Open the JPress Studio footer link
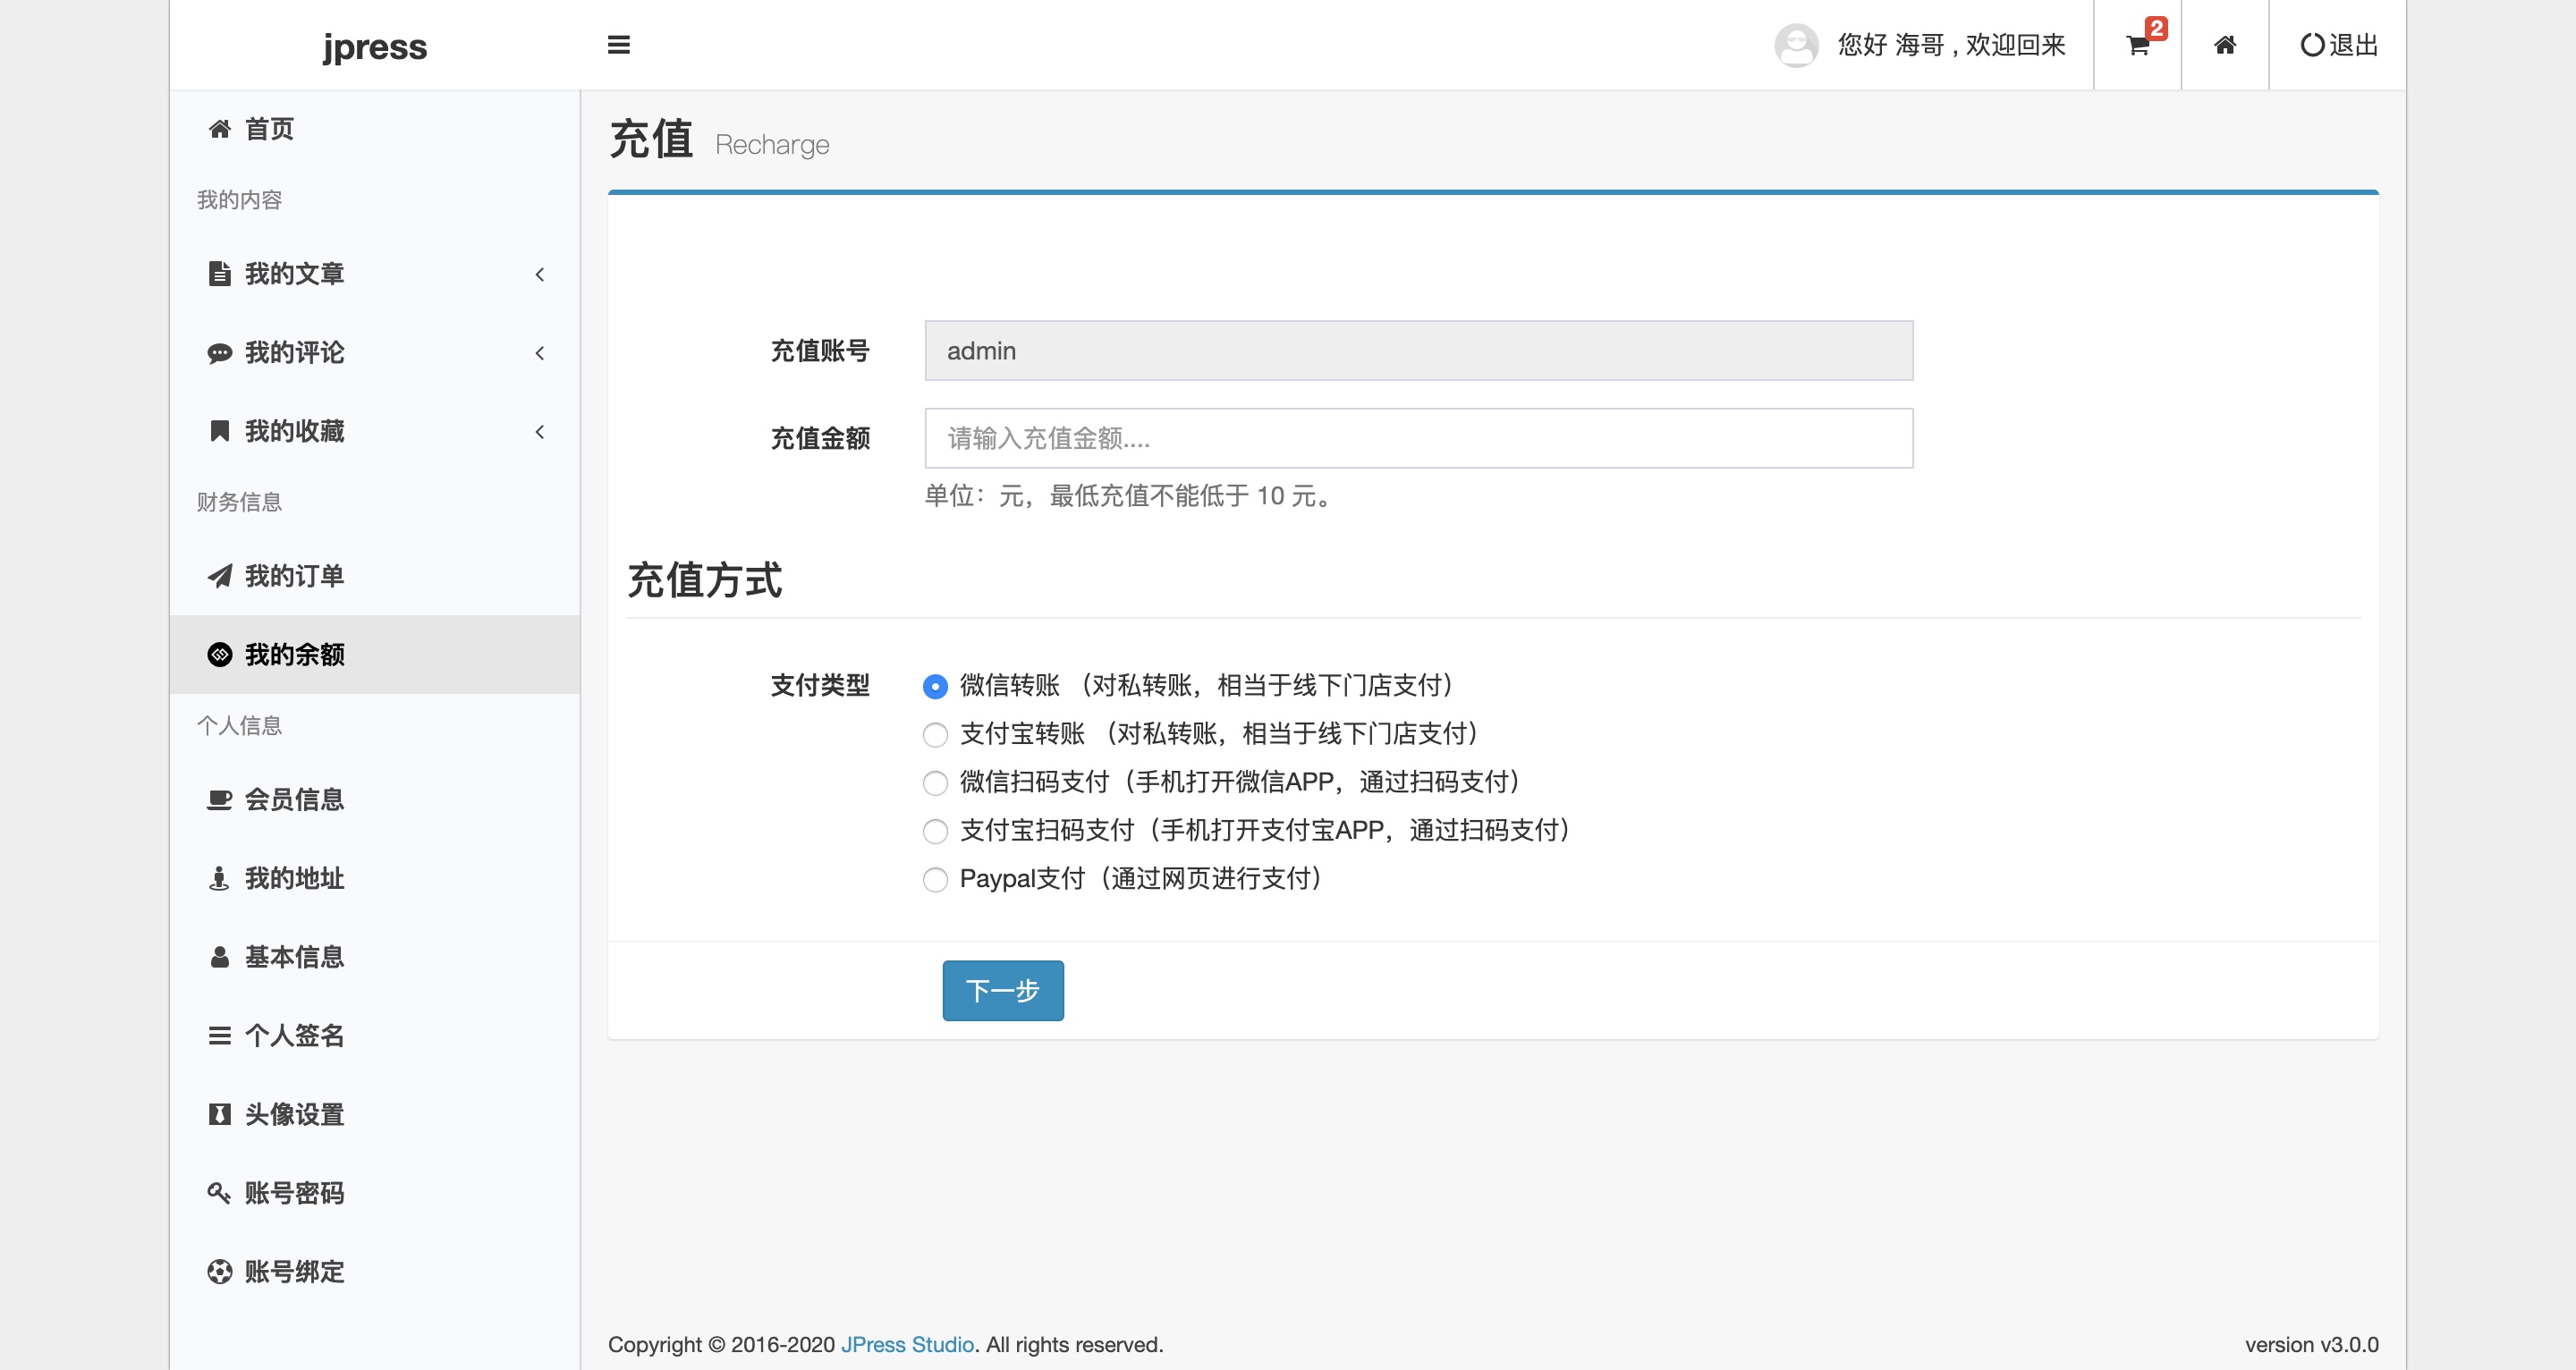The height and width of the screenshot is (1370, 2576). click(x=907, y=1345)
